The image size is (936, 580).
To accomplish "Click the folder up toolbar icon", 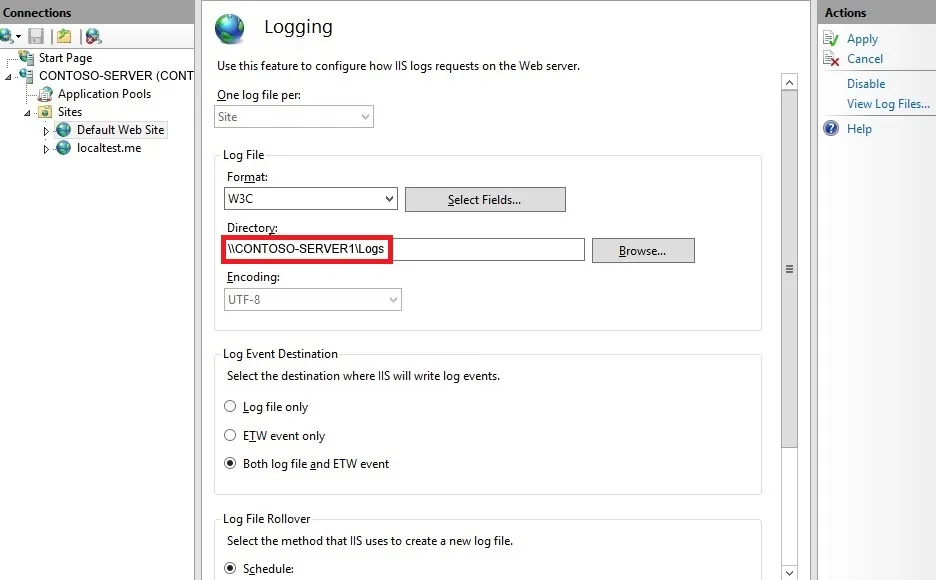I will coord(64,36).
